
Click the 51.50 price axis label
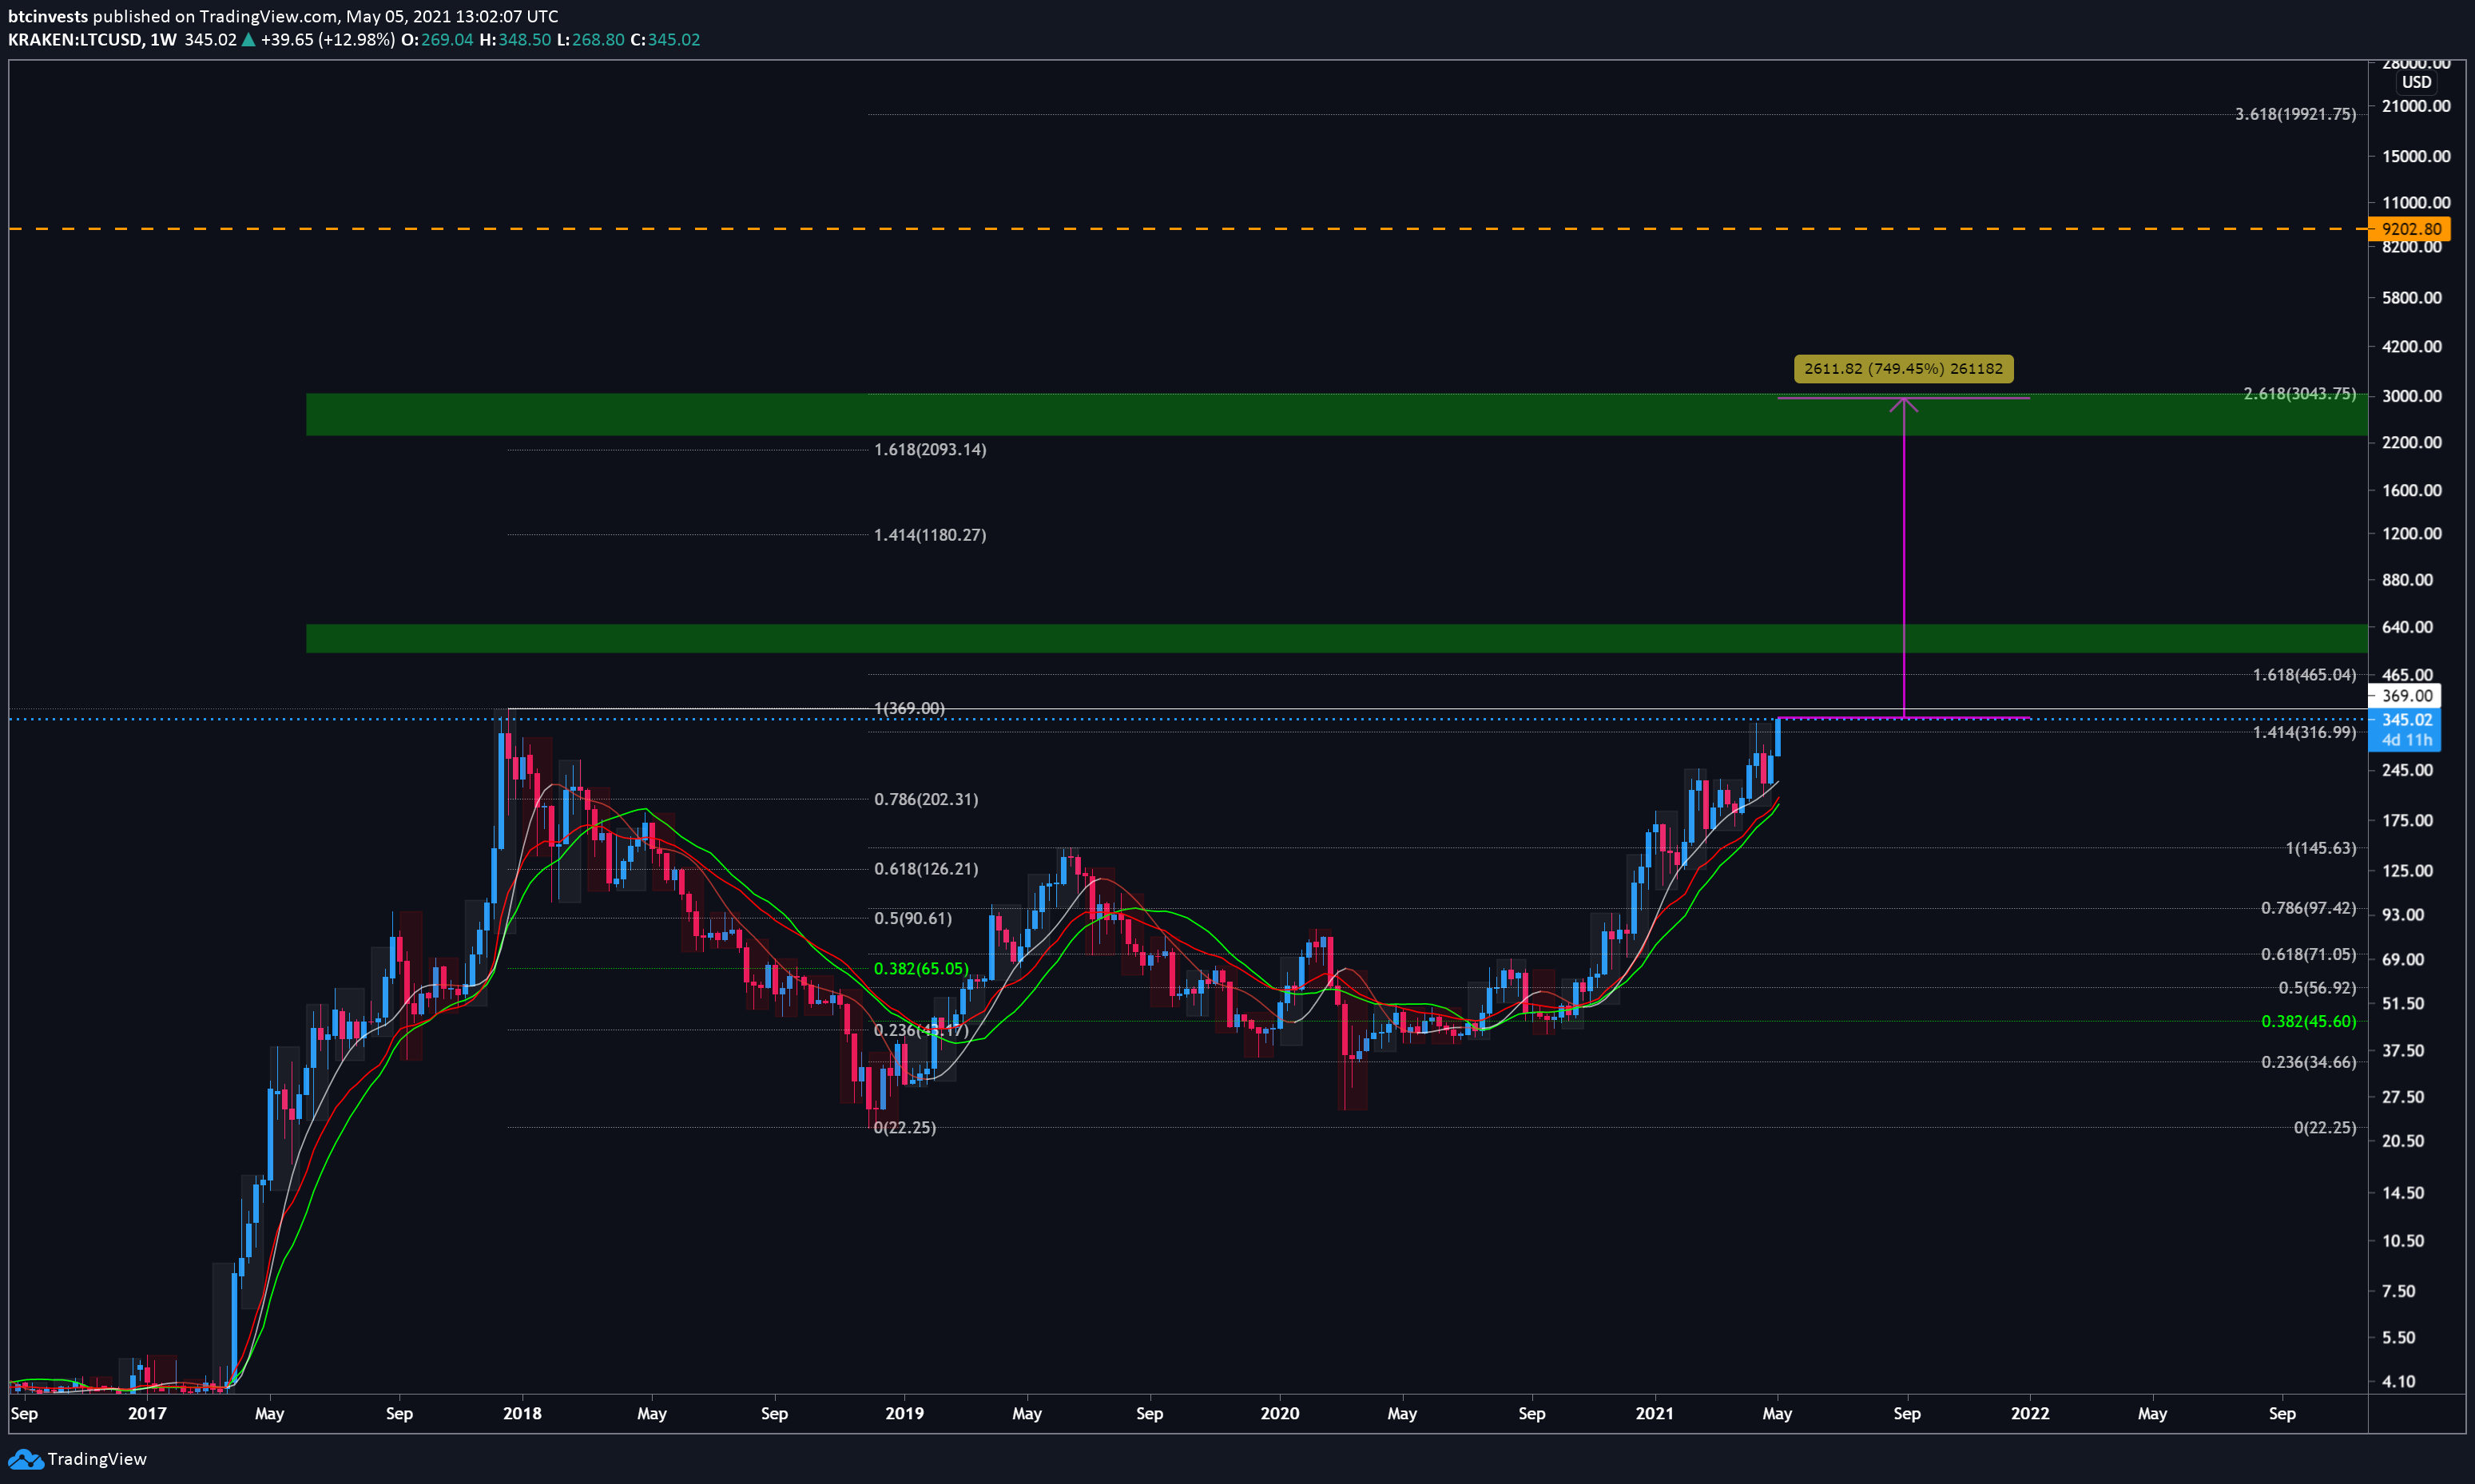[2403, 1004]
